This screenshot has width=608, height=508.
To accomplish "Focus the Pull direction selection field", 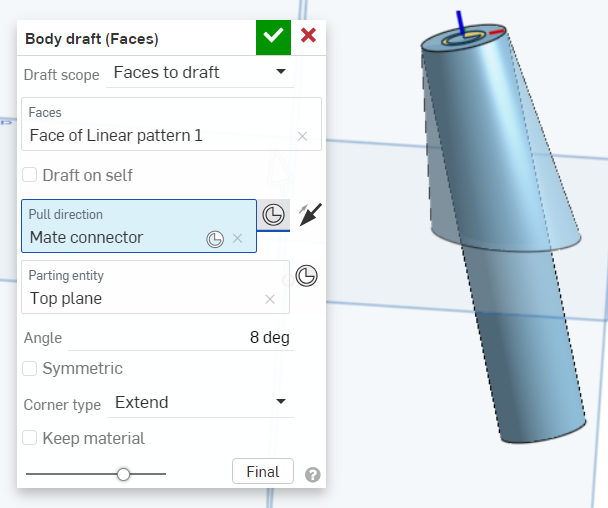I will pos(139,226).
